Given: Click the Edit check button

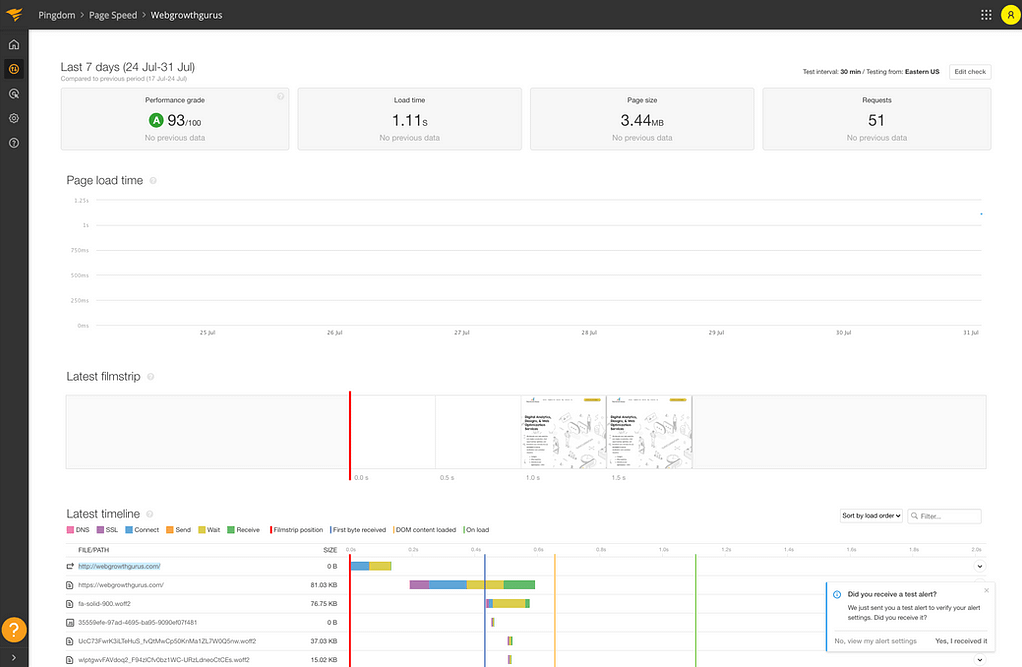Looking at the screenshot, I should (969, 71).
